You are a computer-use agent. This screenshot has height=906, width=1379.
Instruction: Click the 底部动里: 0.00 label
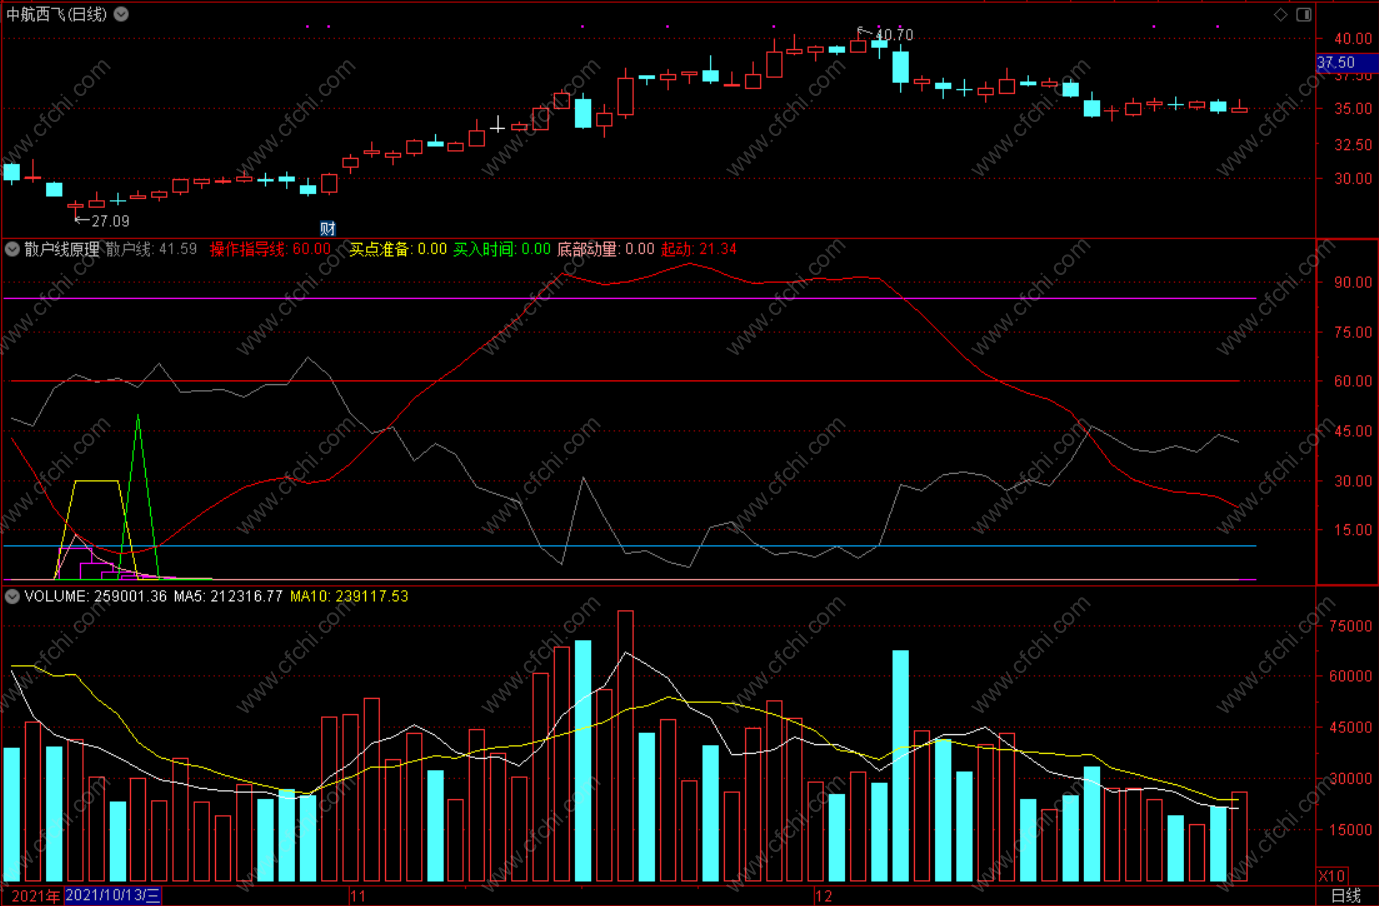(x=606, y=249)
